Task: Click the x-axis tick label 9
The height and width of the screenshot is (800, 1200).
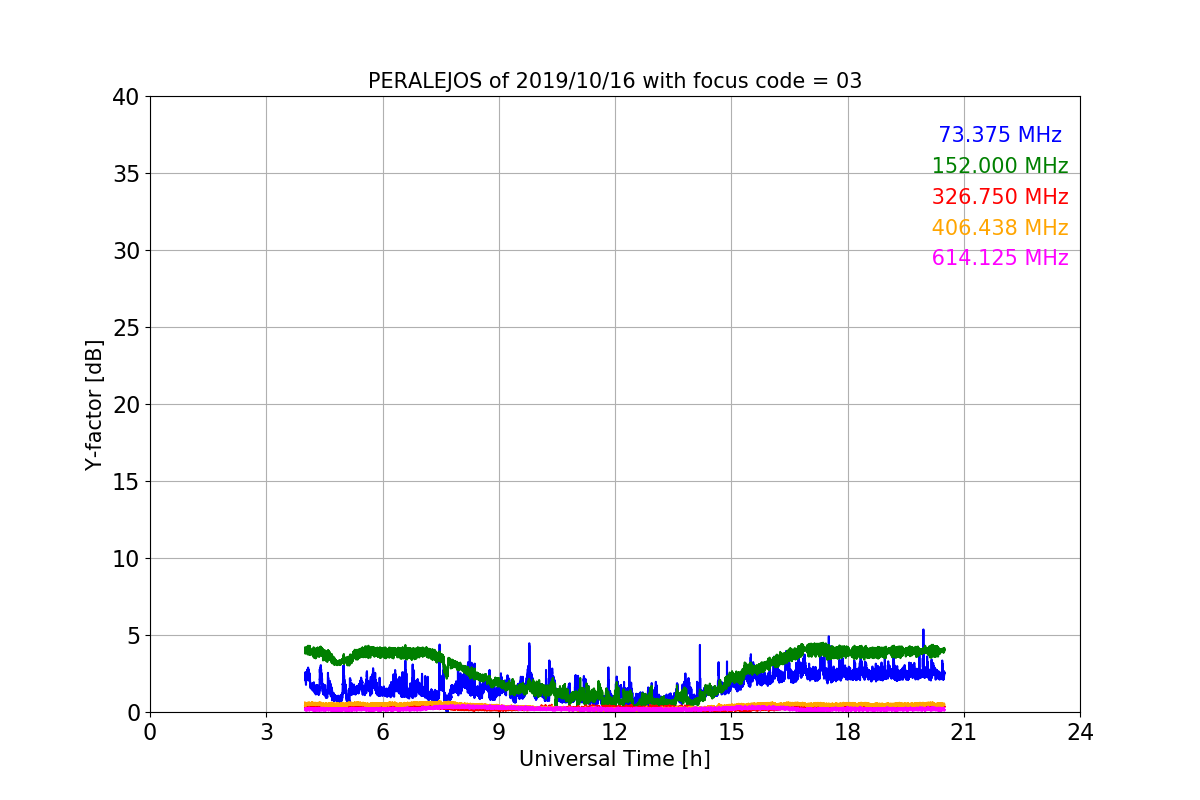Action: 499,732
